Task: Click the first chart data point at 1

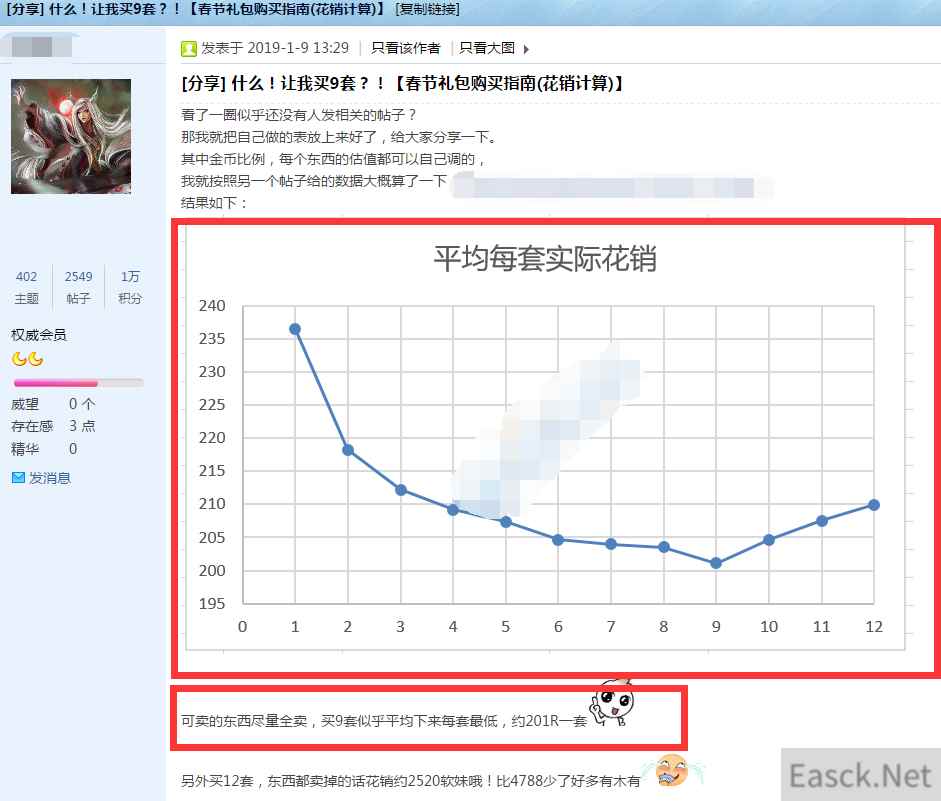Action: click(295, 329)
